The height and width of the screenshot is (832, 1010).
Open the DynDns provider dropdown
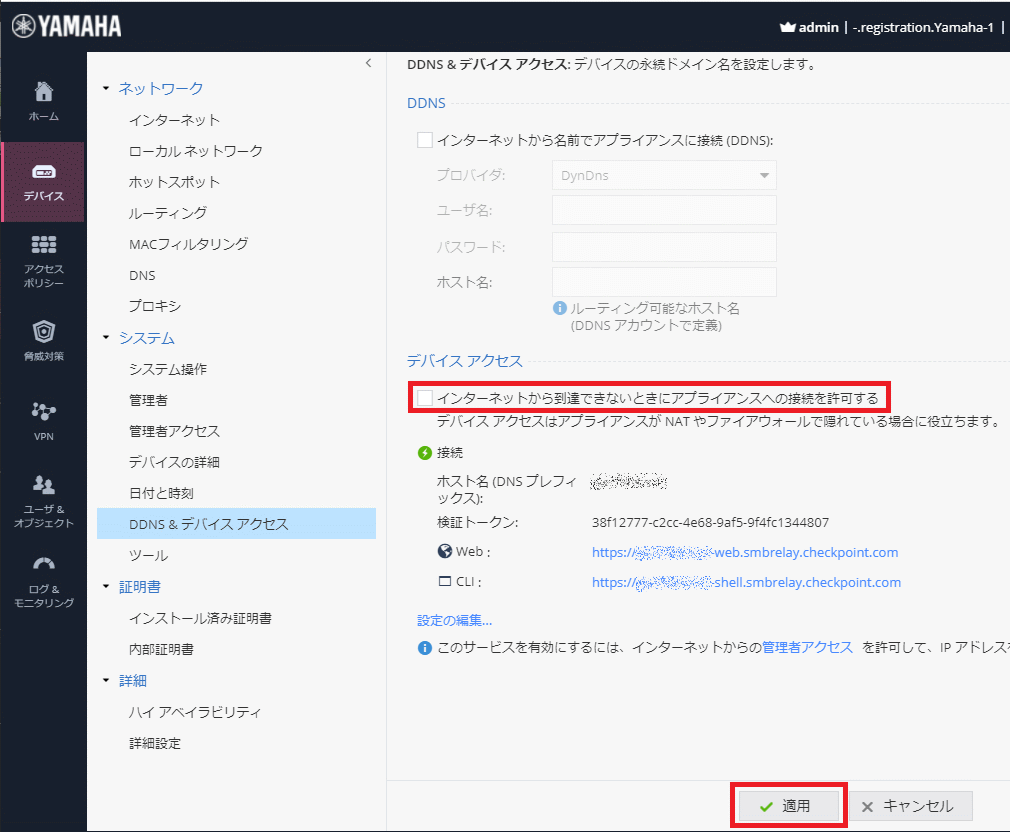(664, 175)
